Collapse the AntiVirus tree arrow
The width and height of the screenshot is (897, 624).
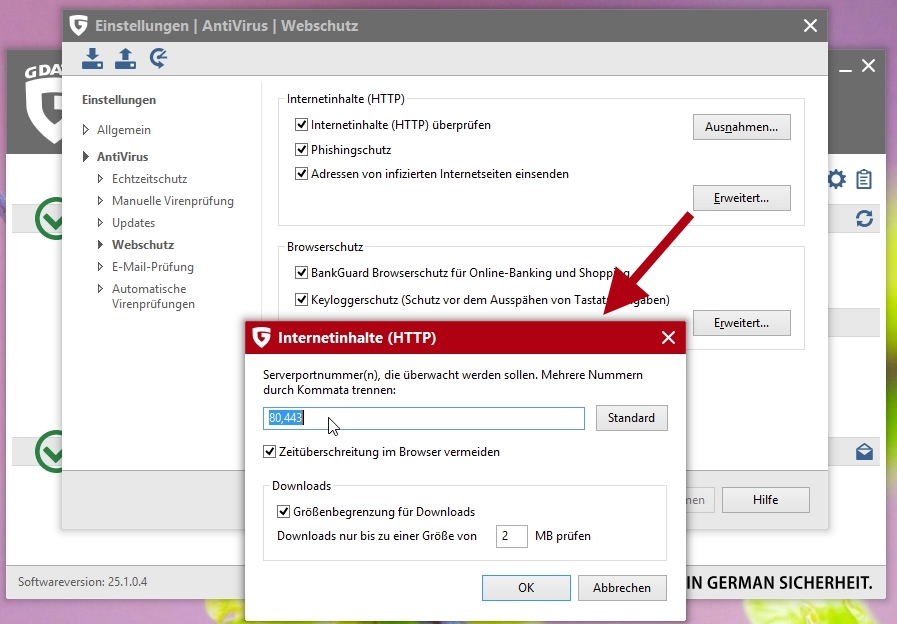pos(86,156)
